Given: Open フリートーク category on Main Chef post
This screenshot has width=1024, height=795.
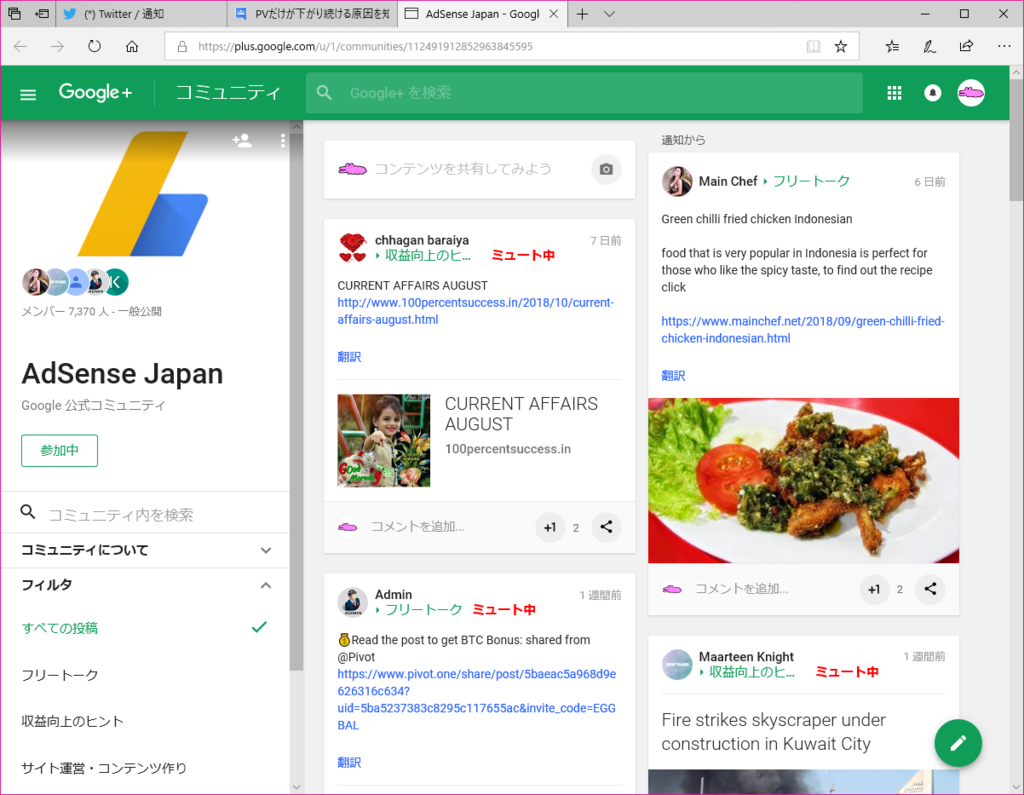Looking at the screenshot, I should pyautogui.click(x=811, y=181).
